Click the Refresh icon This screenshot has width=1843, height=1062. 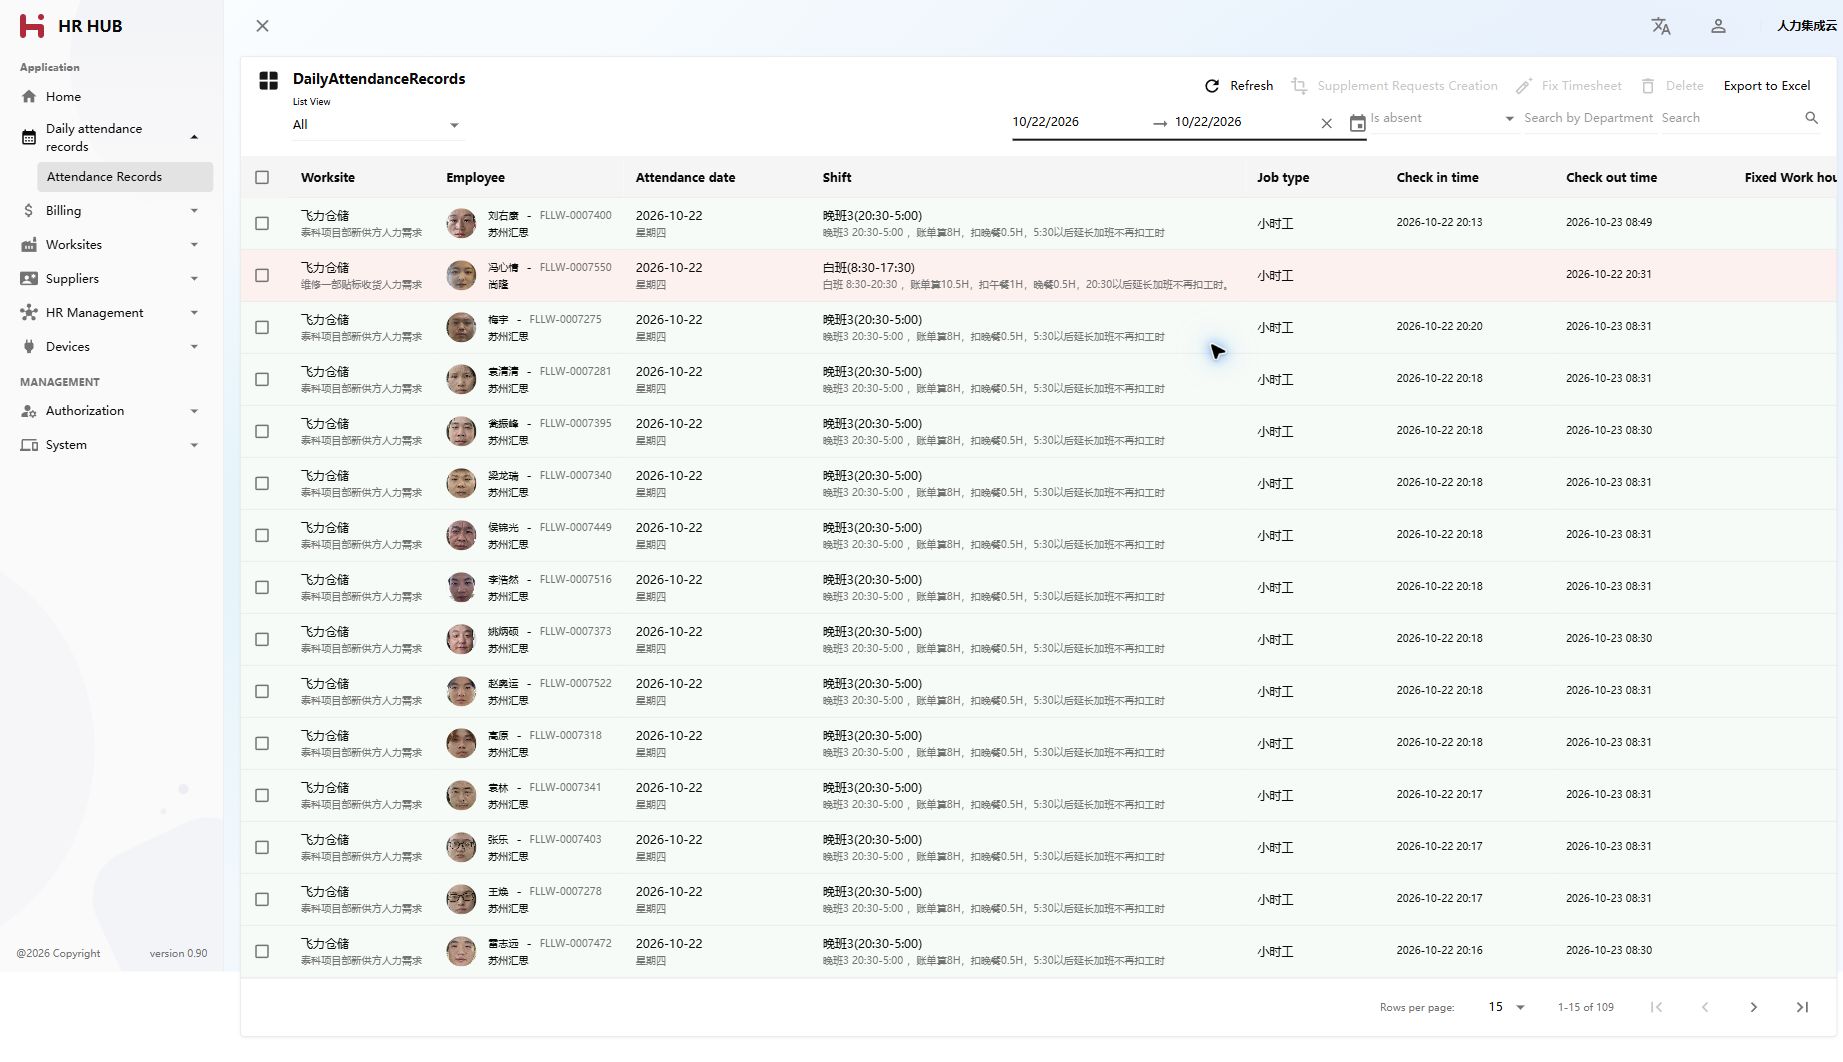point(1212,86)
